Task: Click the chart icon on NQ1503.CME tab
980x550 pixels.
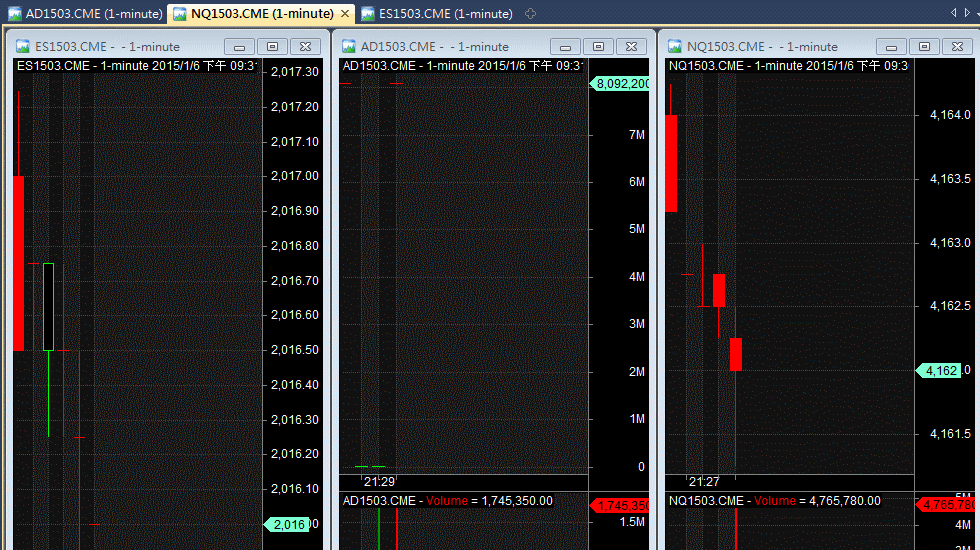Action: pos(179,14)
